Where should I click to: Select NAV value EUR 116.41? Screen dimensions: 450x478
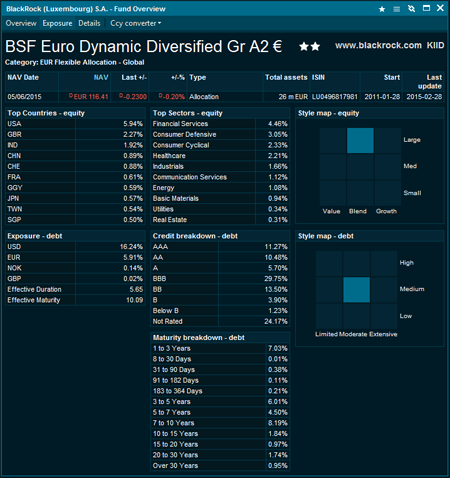coord(89,97)
